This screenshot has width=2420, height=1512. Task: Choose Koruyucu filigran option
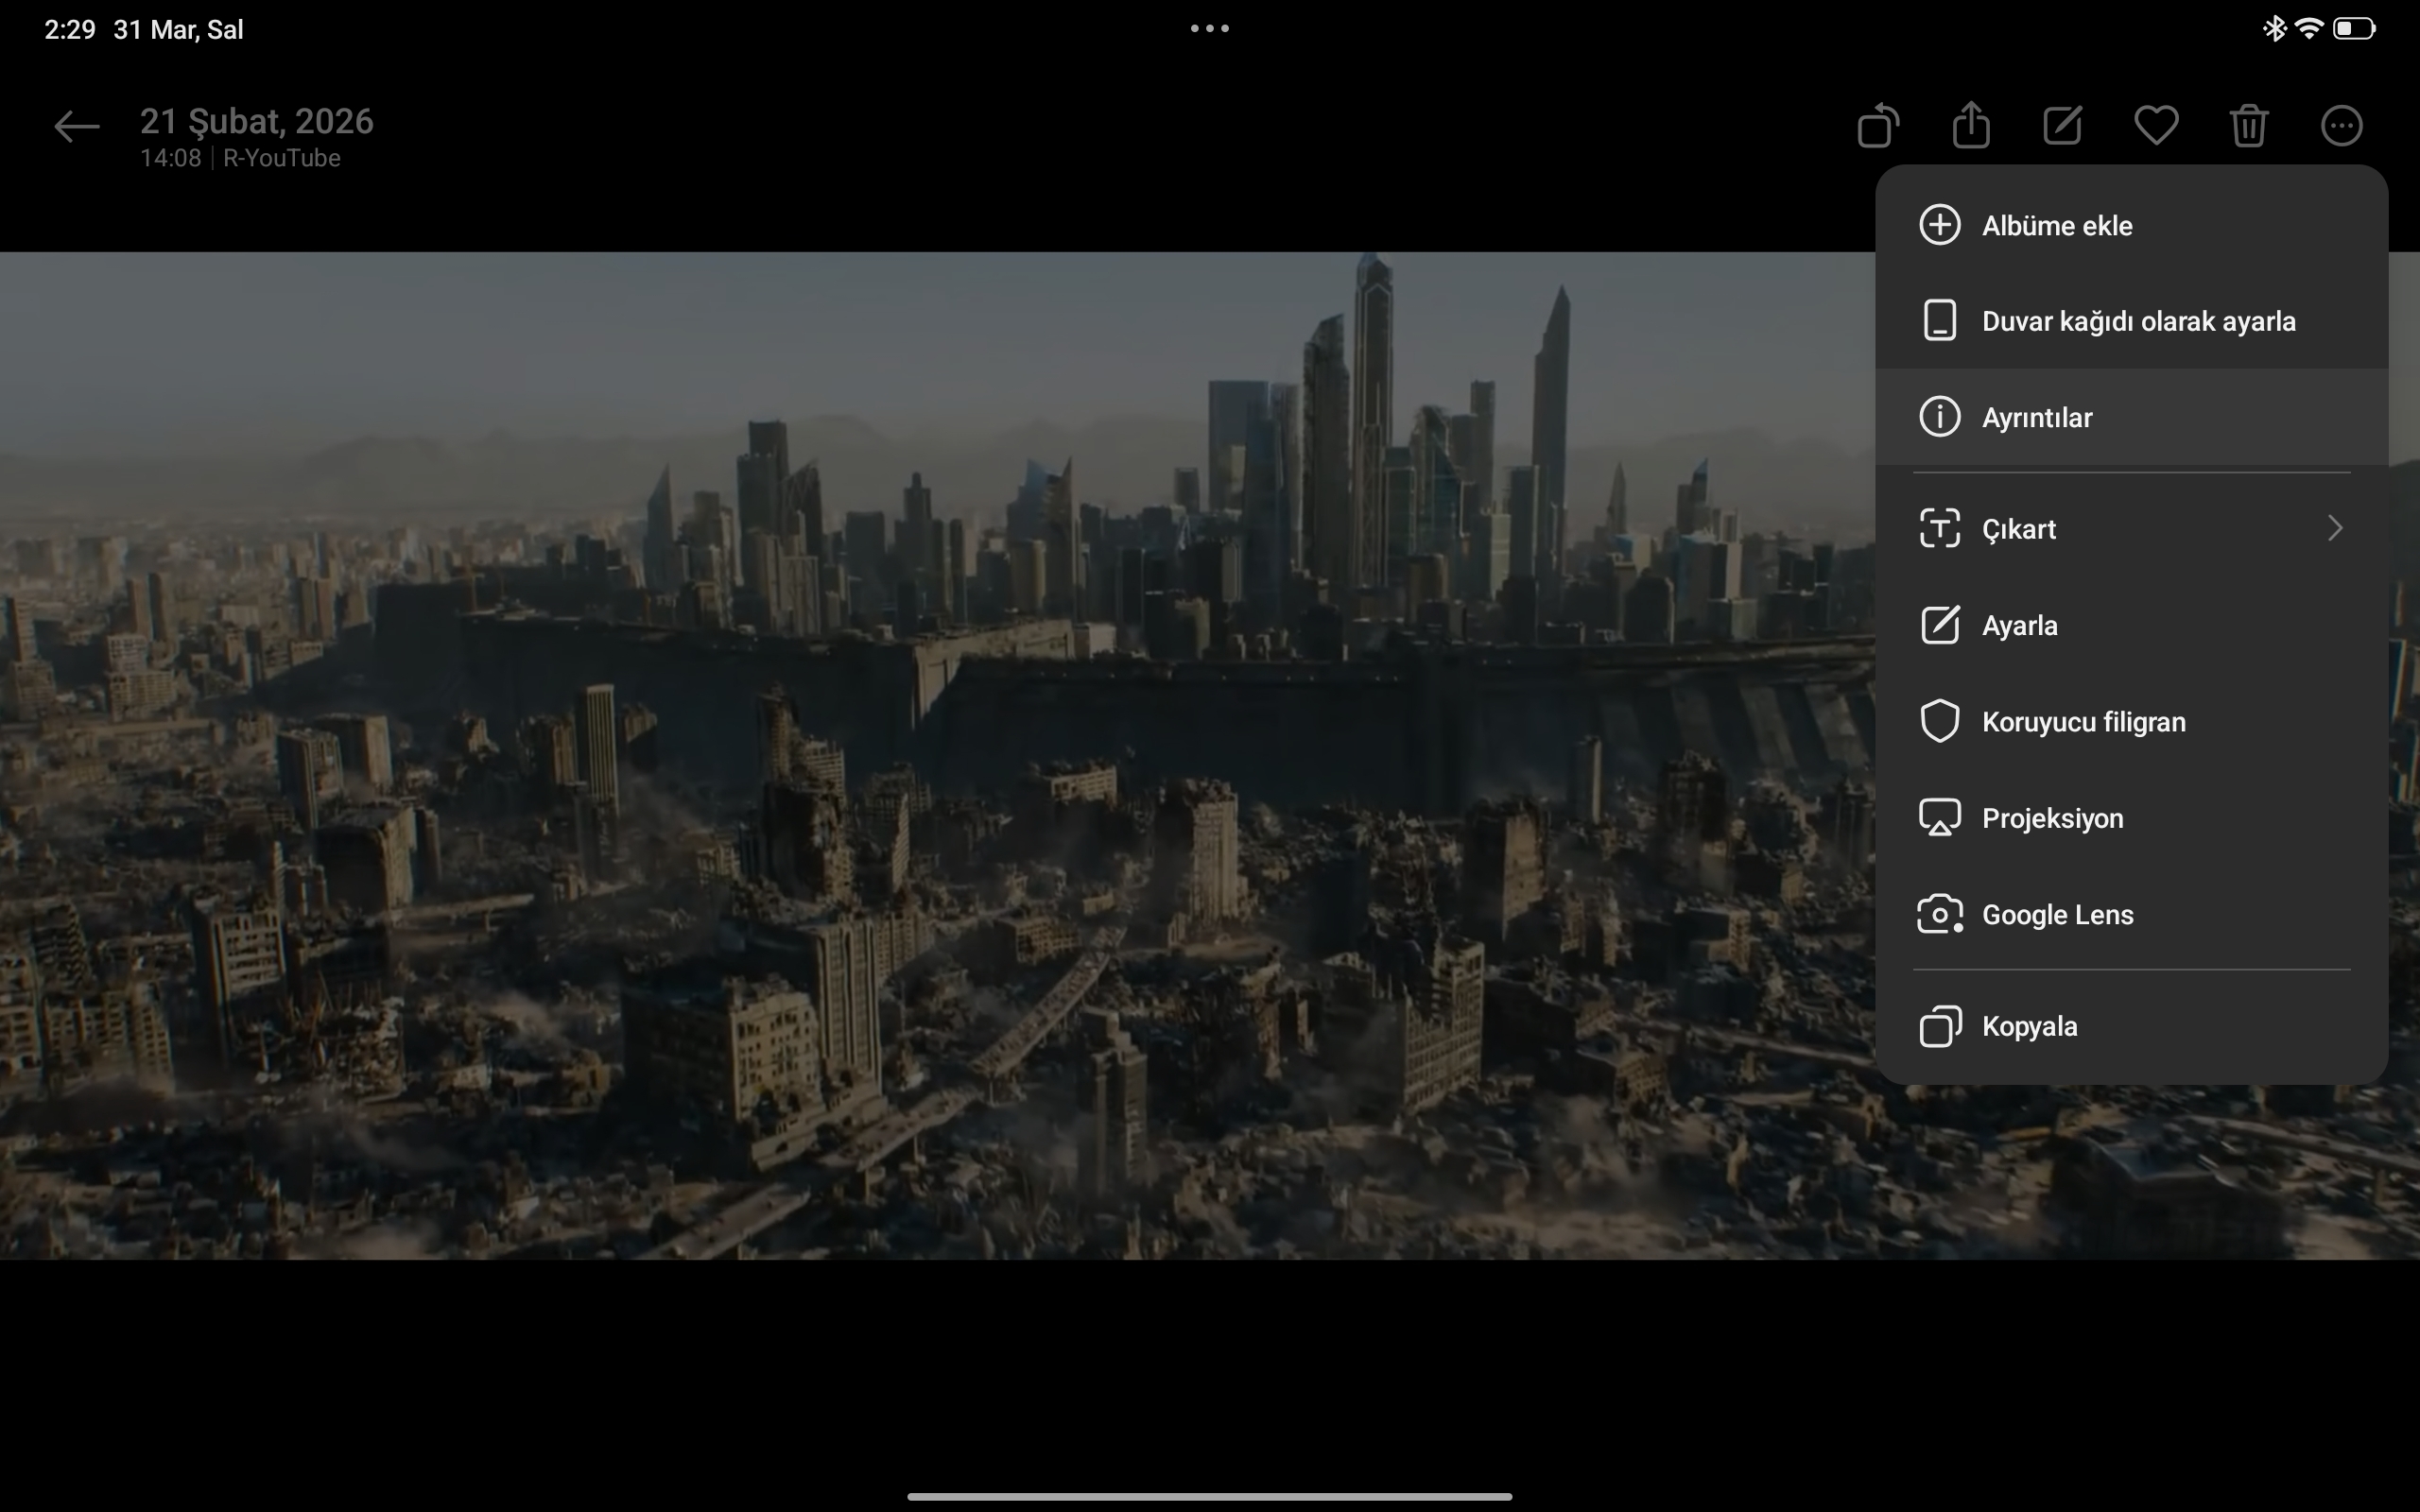pyautogui.click(x=2083, y=722)
